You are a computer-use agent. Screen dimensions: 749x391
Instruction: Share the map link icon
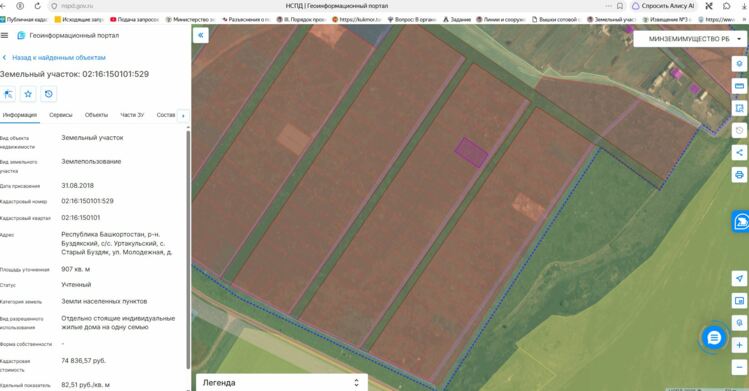739,152
